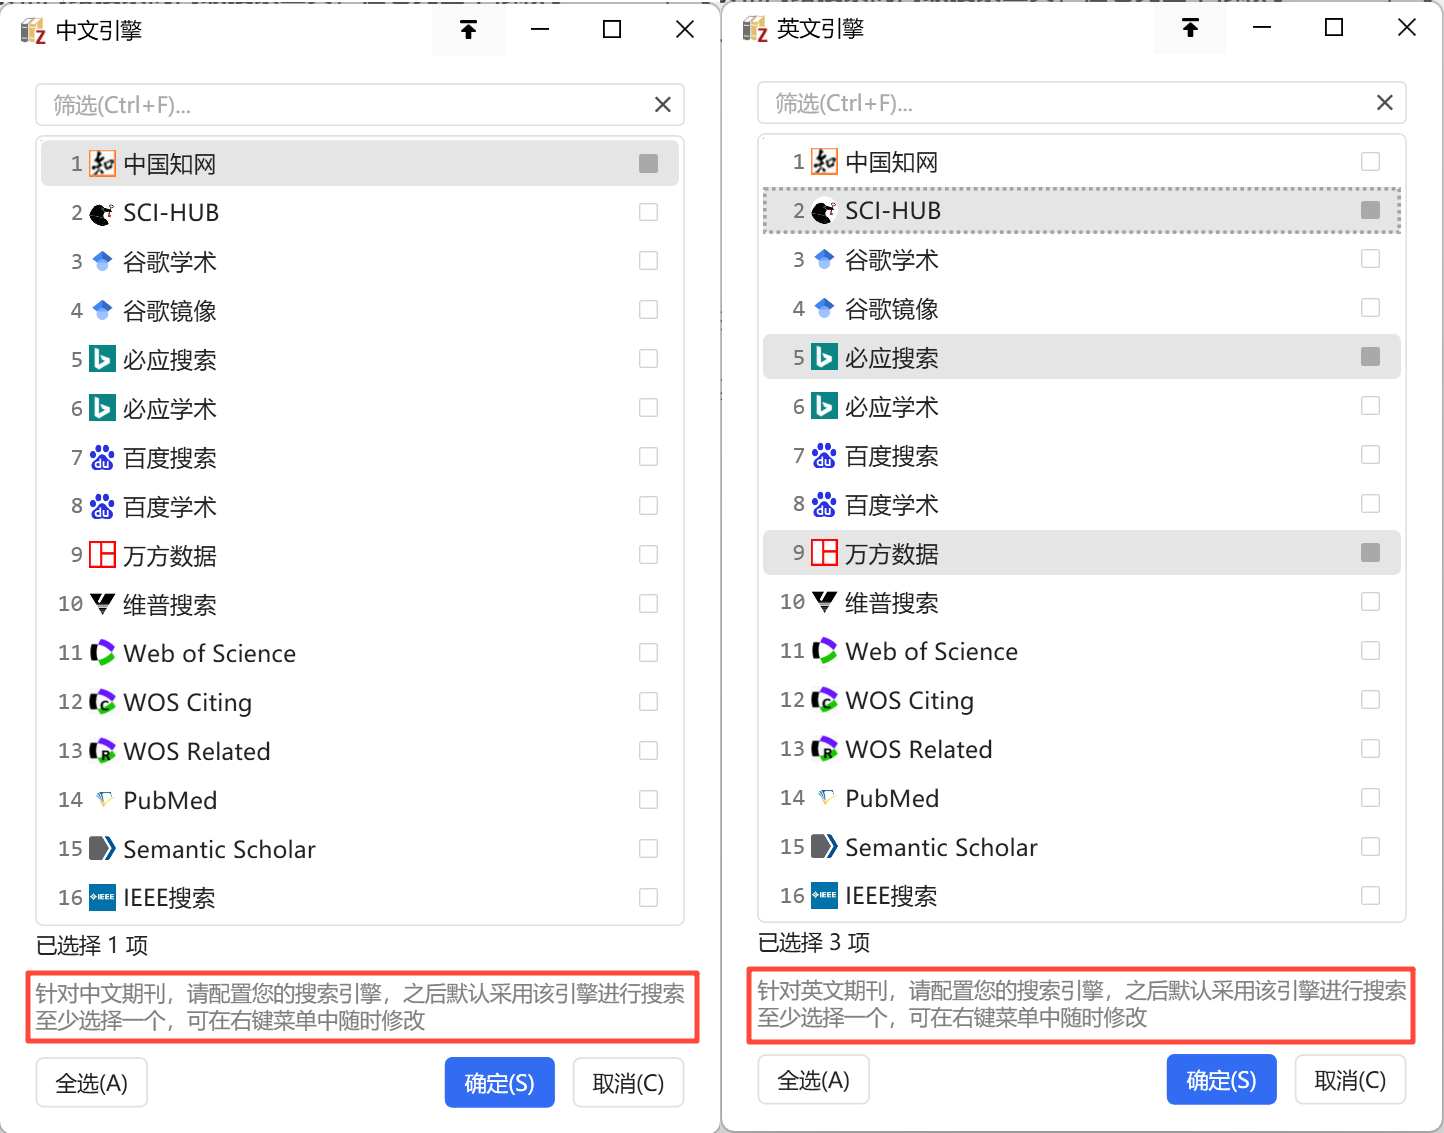1444x1133 pixels.
Task: Click the 谷歌学术 icon in the 中文引擎 list
Action: click(102, 261)
